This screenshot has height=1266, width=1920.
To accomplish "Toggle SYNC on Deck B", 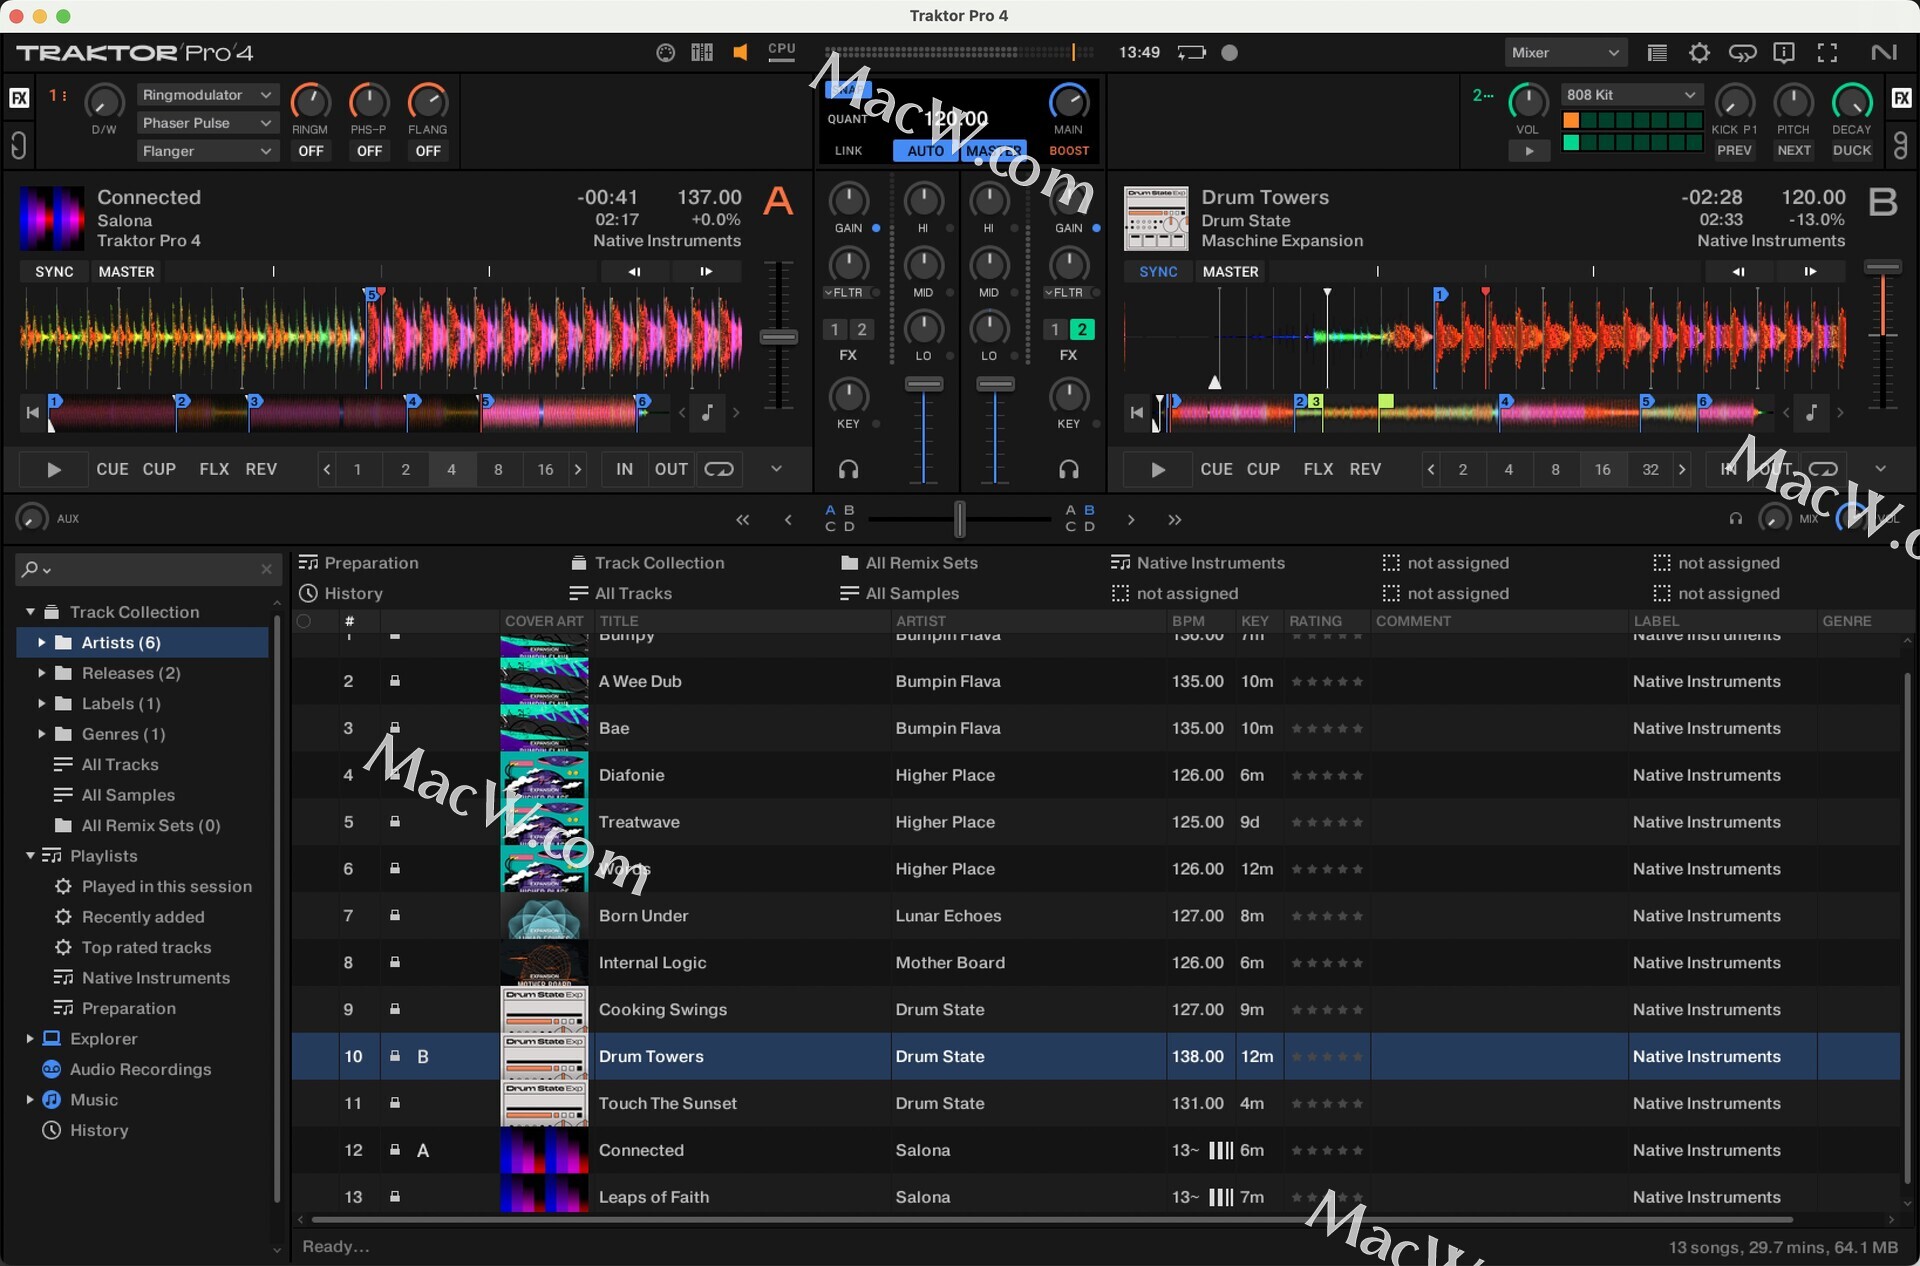I will point(1158,272).
